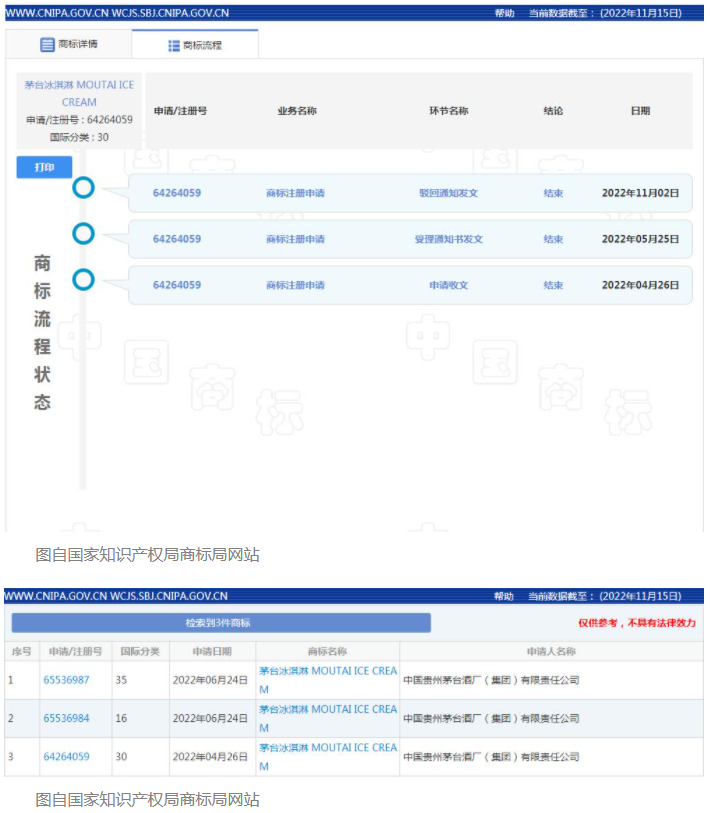The image size is (710, 813).
Task: Click date 2022年06月24日 in row 1
Action: click(x=210, y=680)
